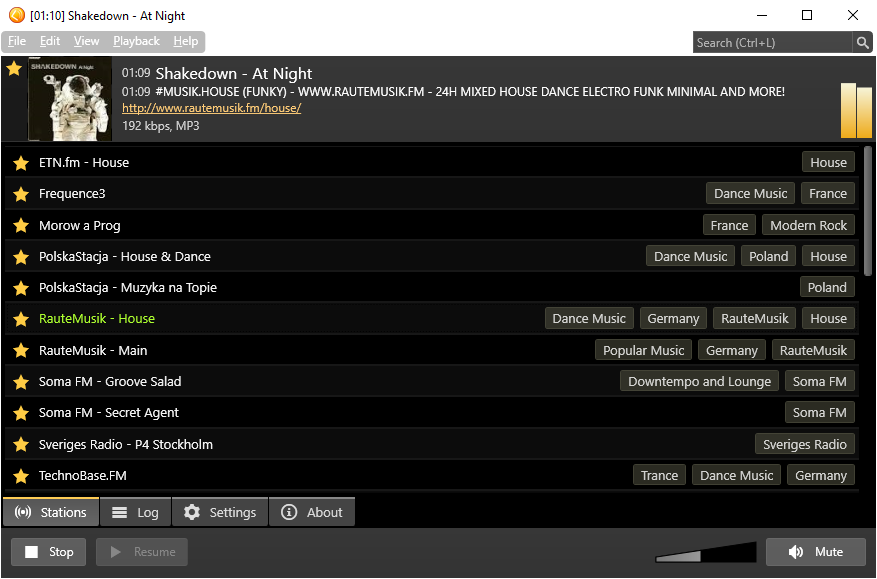Adjust the volume slider wedge
The height and width of the screenshot is (579, 877).
[x=706, y=553]
